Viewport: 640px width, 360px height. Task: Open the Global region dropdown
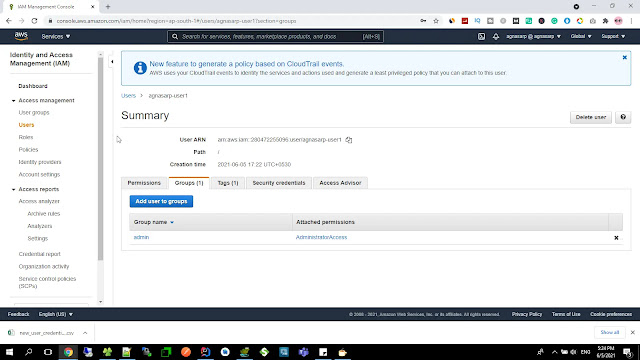click(x=581, y=36)
